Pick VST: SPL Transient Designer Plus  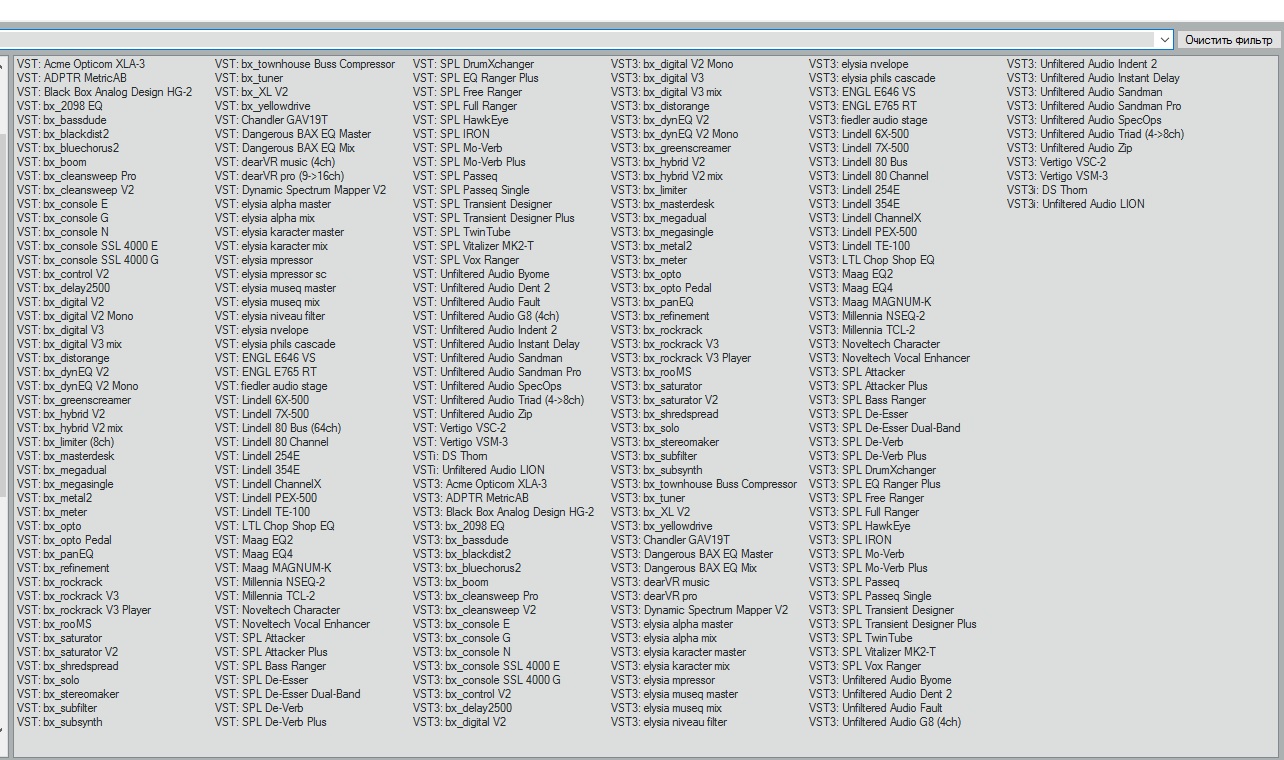click(x=494, y=218)
